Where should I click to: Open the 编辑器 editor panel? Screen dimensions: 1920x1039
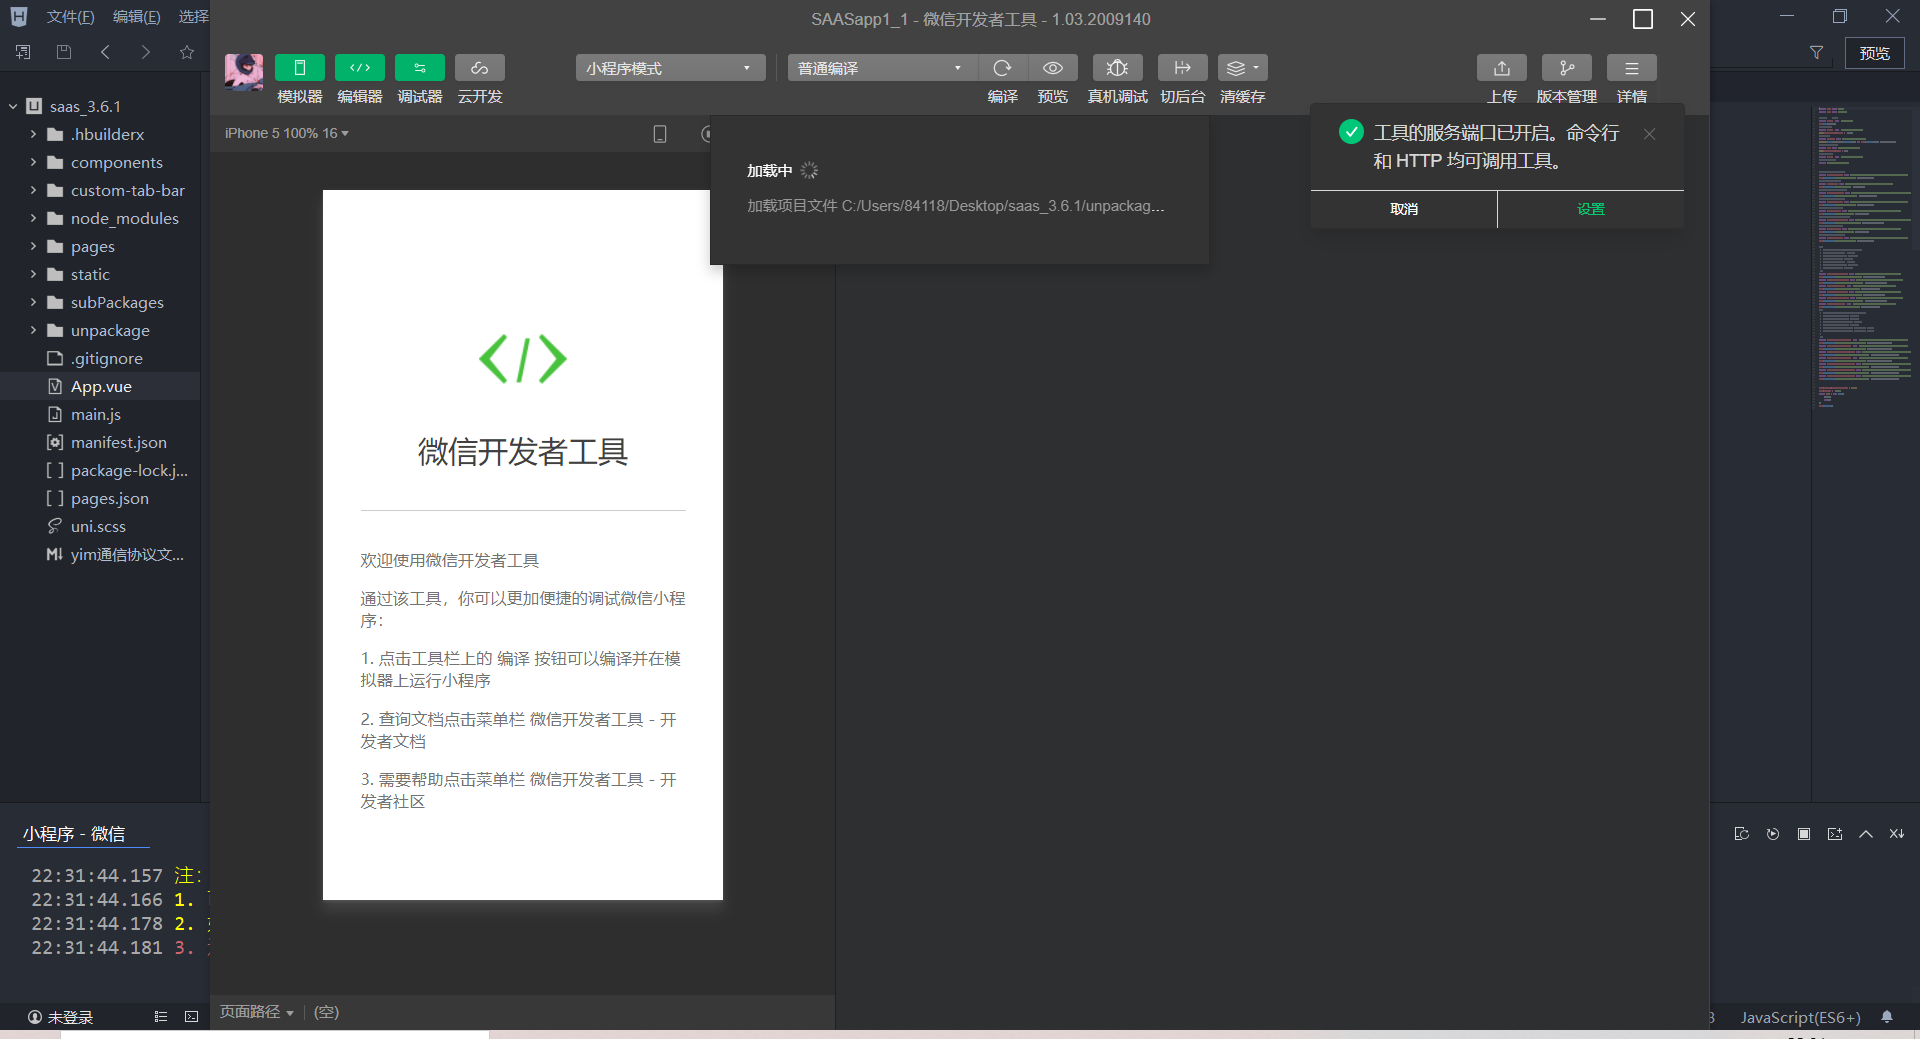[360, 67]
